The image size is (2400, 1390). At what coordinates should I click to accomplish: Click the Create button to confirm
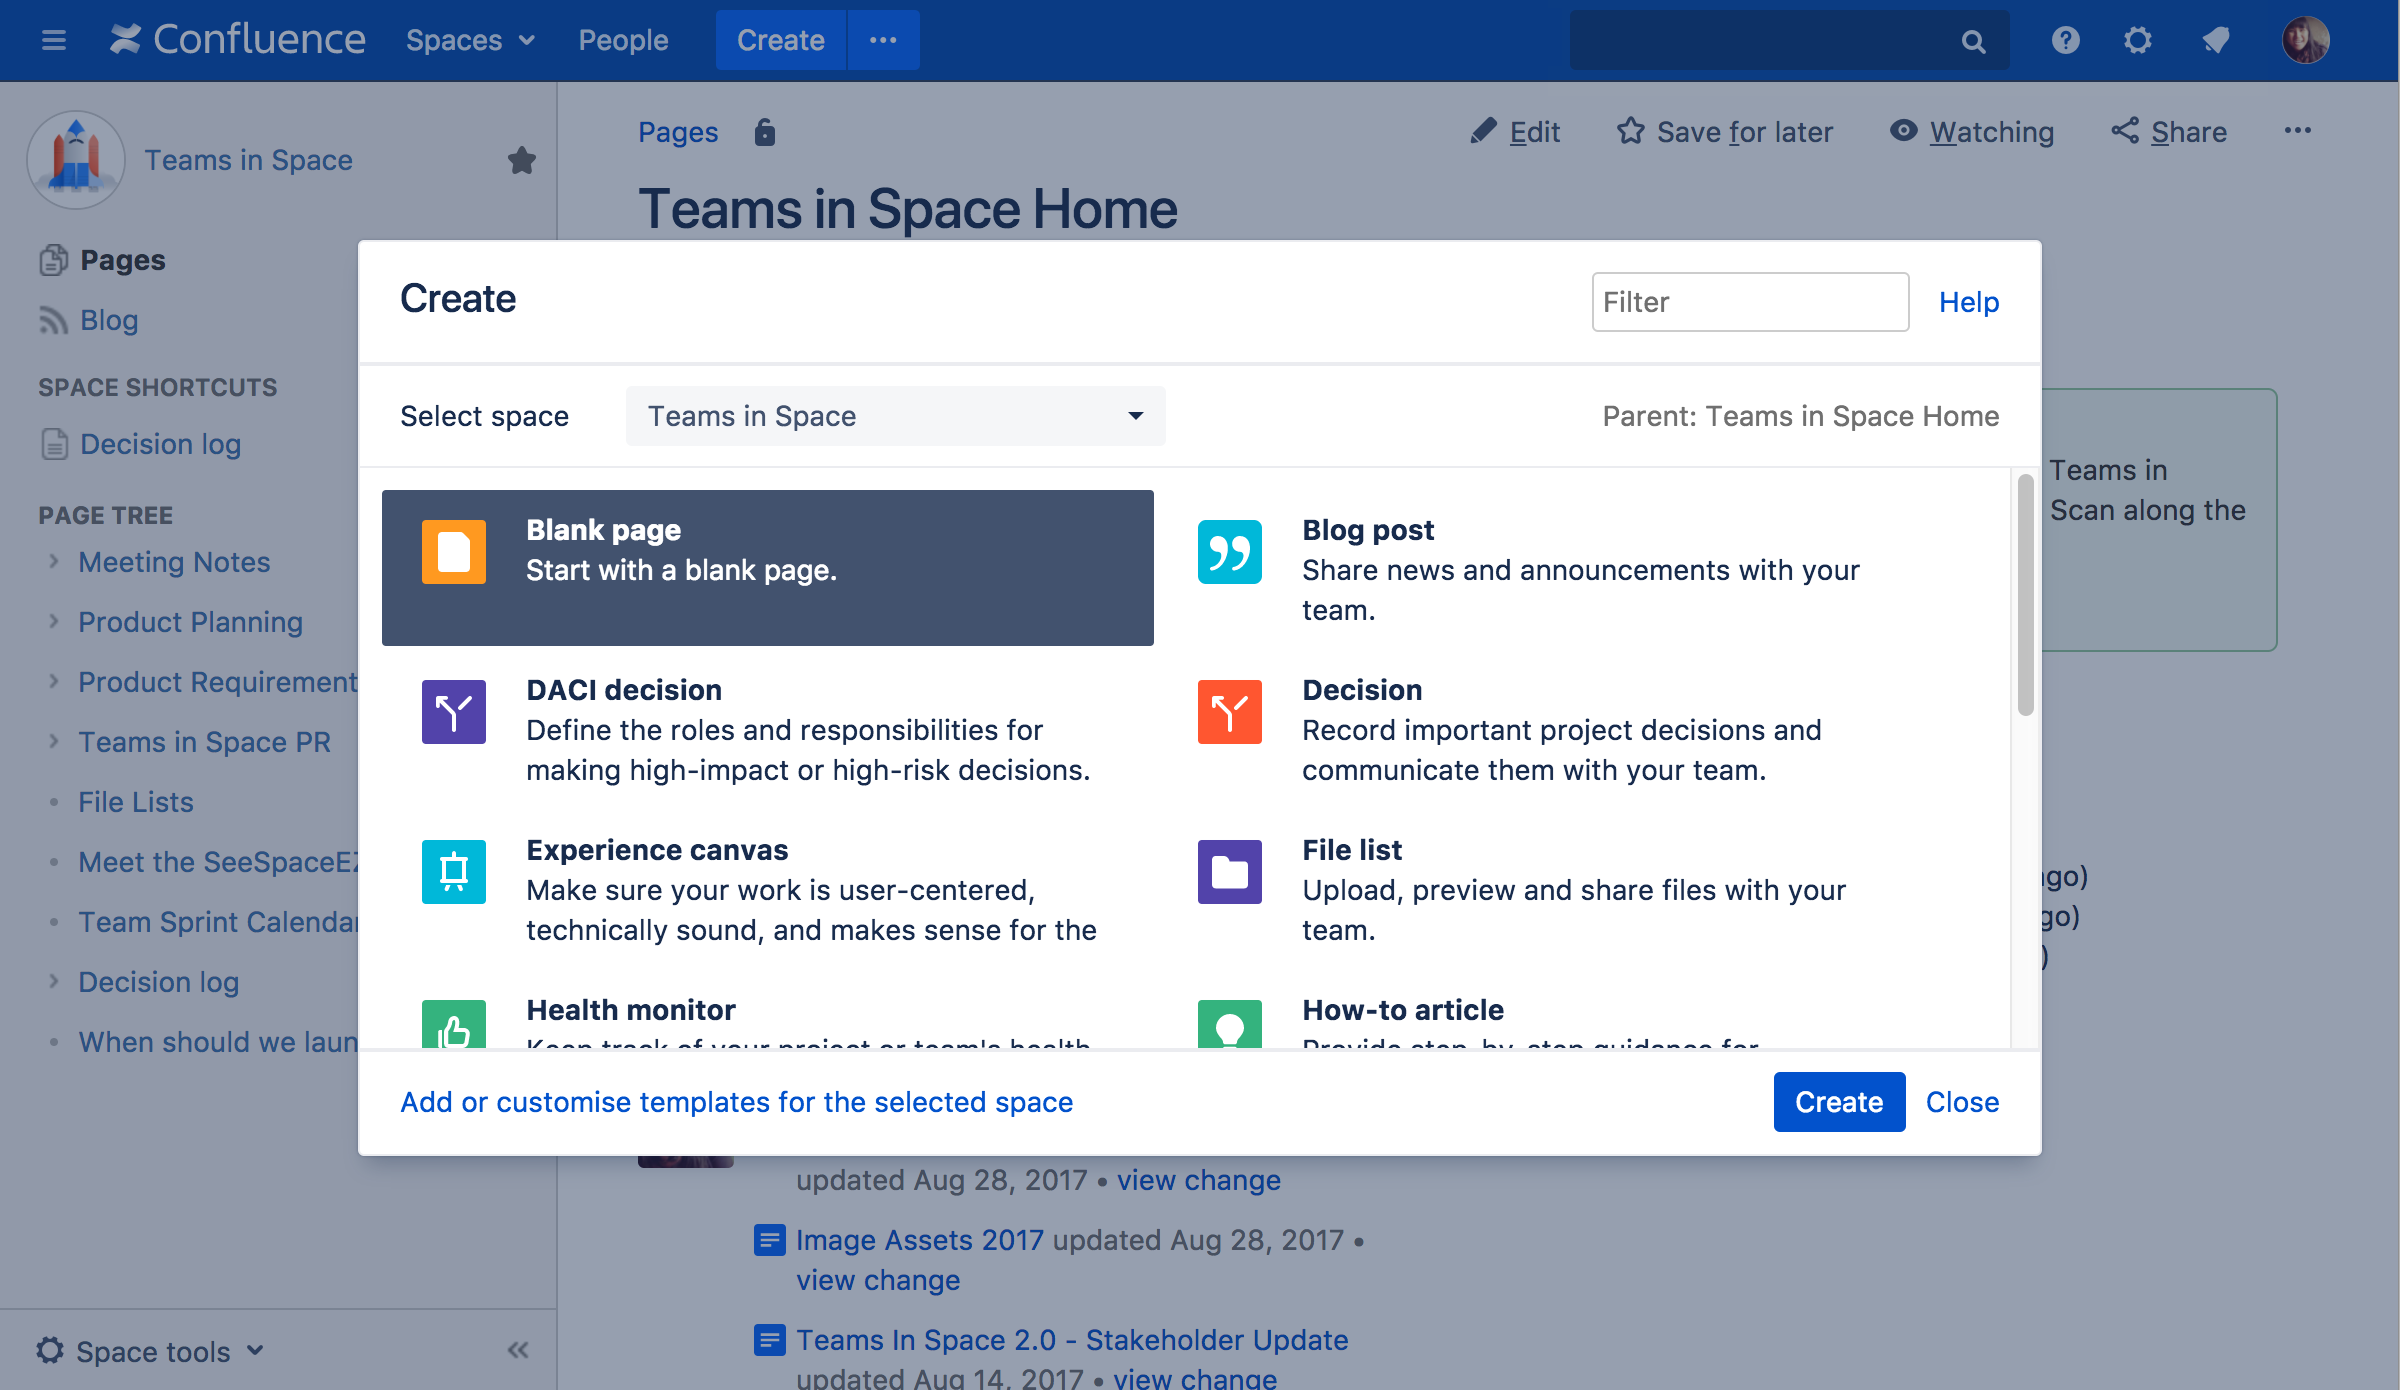(1838, 1102)
